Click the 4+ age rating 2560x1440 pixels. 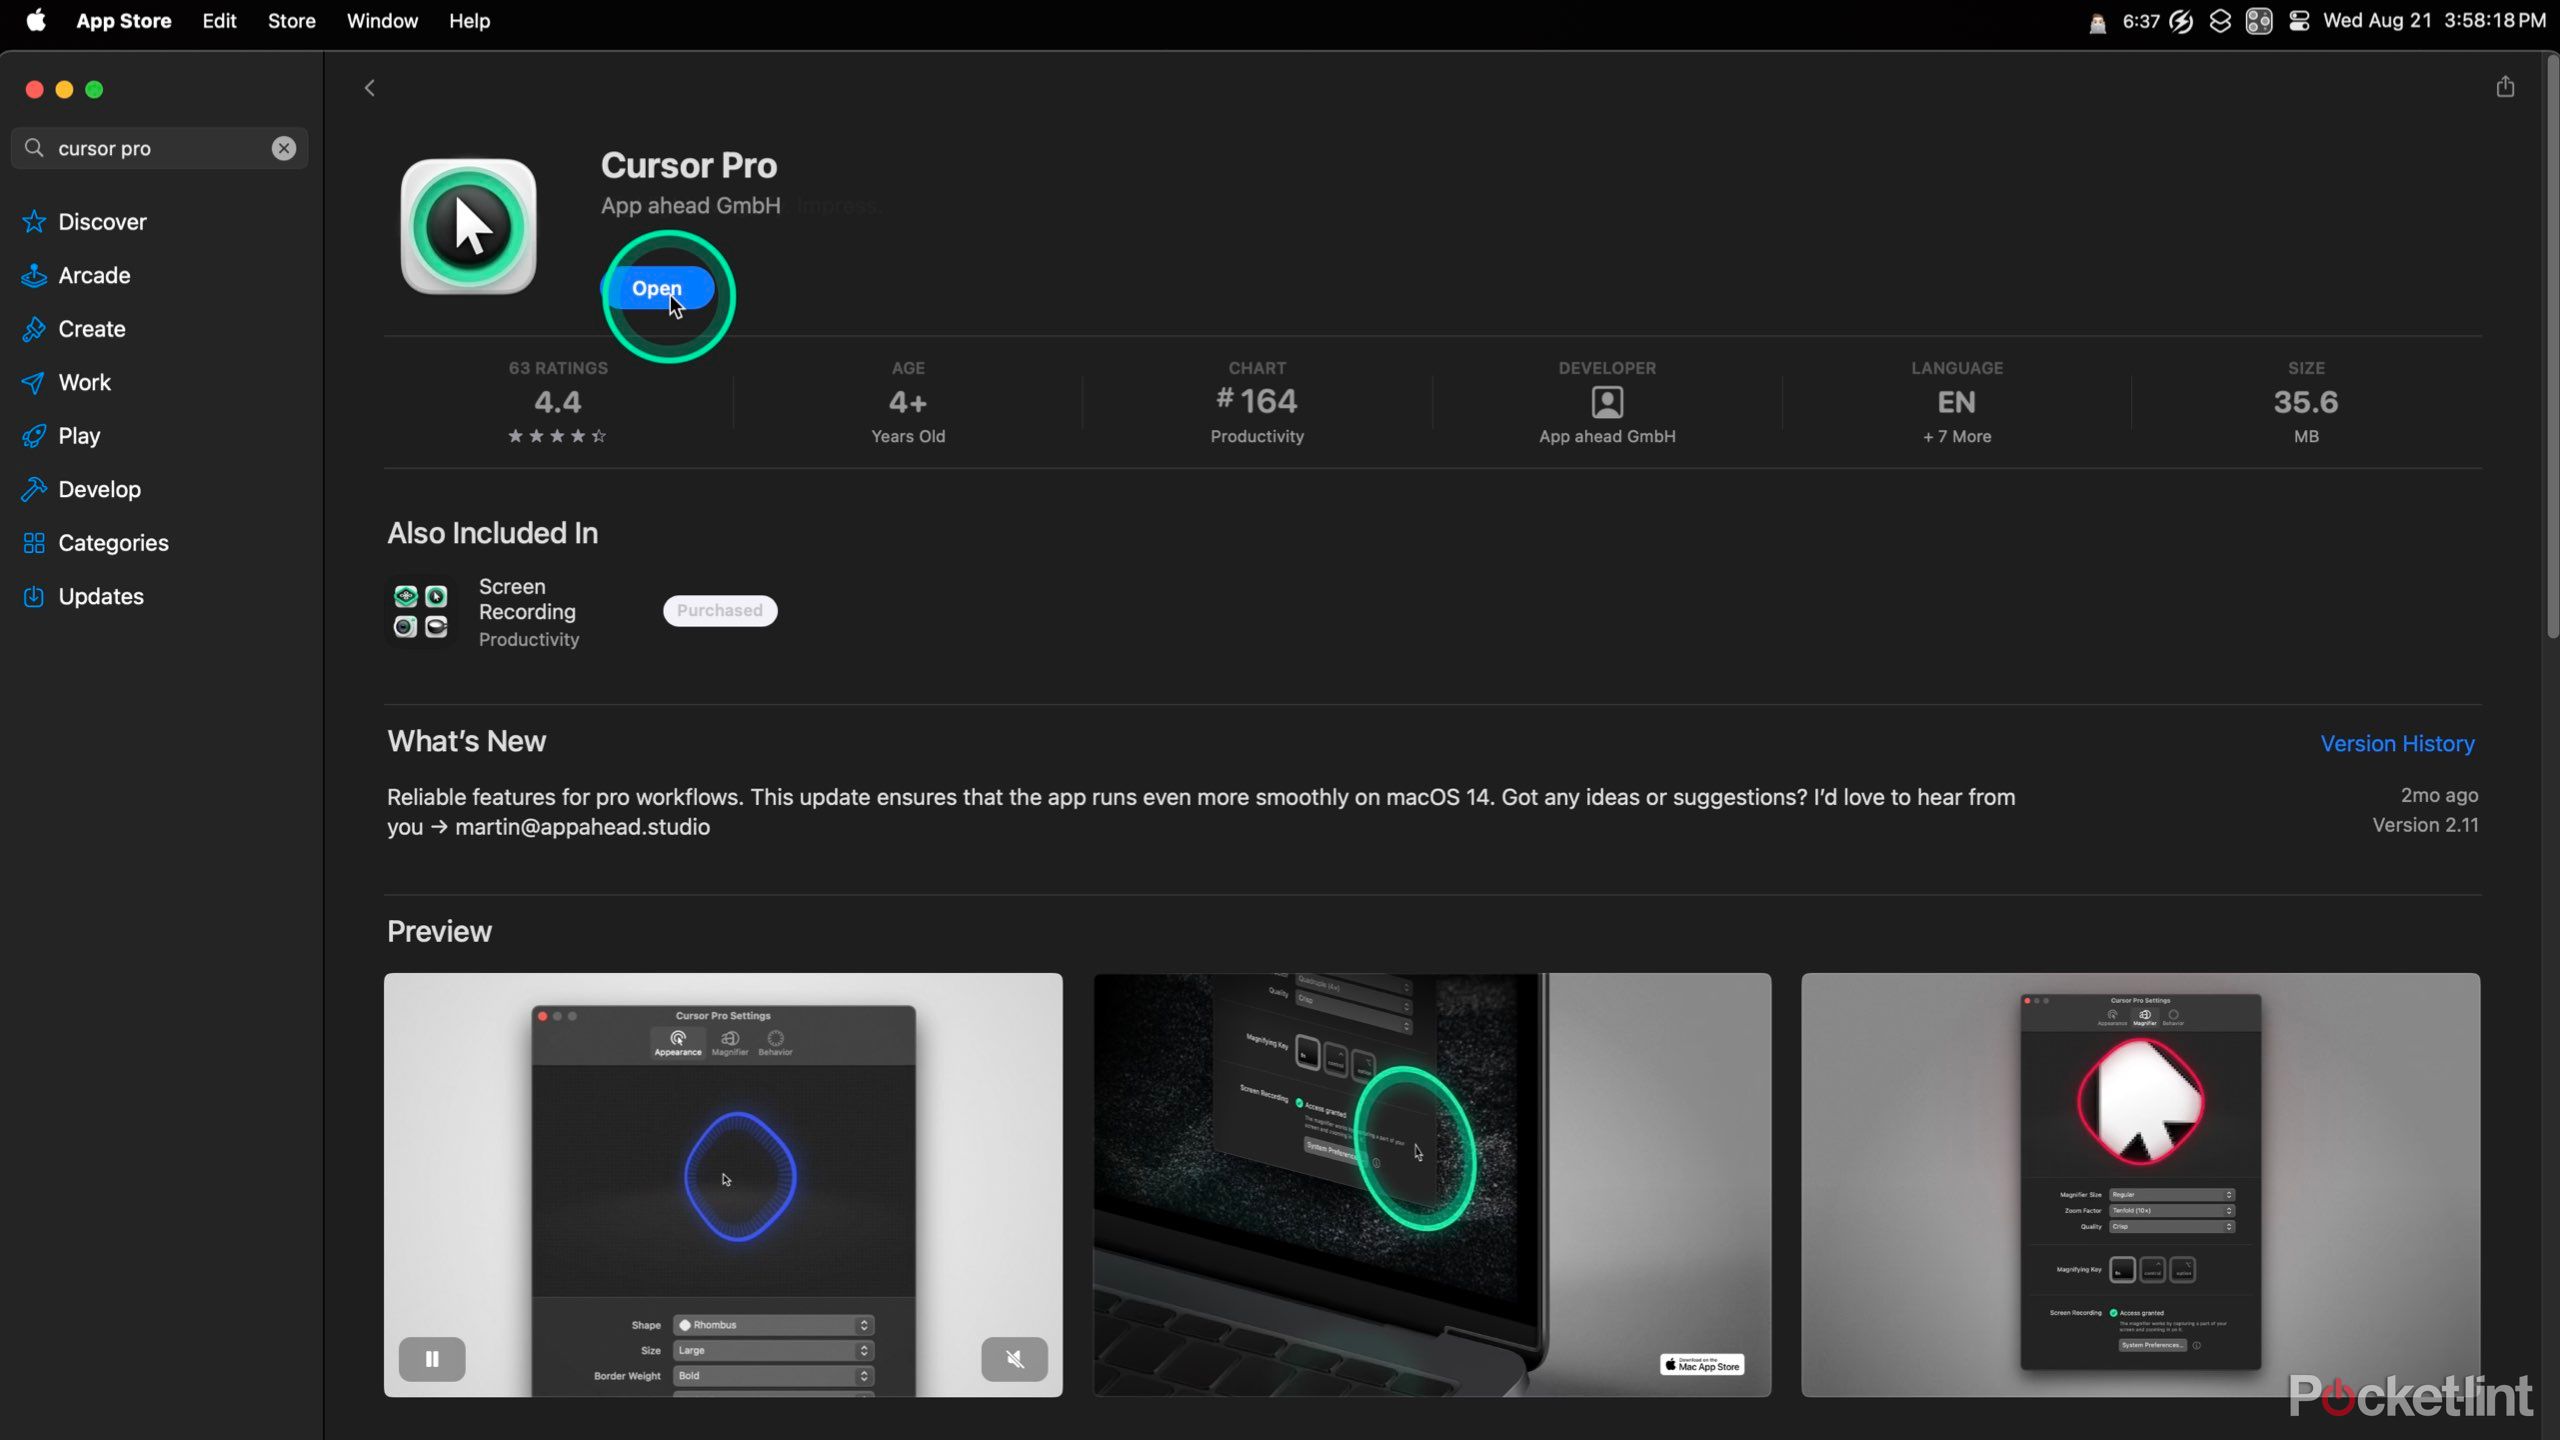click(x=907, y=402)
